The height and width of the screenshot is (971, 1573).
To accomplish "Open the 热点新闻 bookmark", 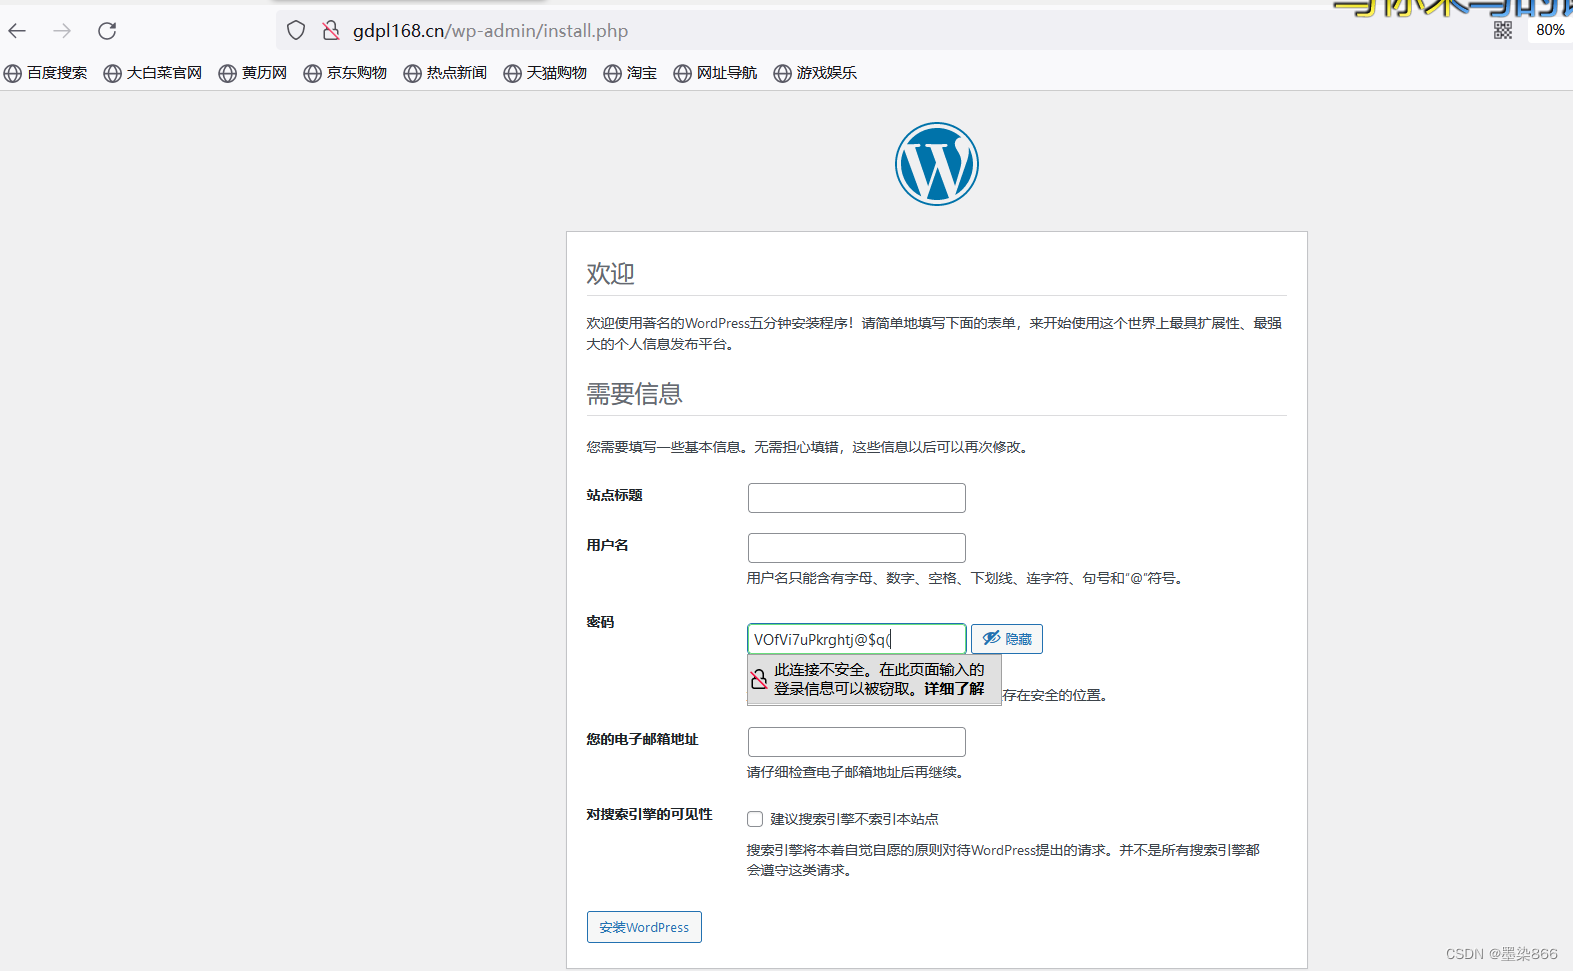I will click(x=445, y=73).
